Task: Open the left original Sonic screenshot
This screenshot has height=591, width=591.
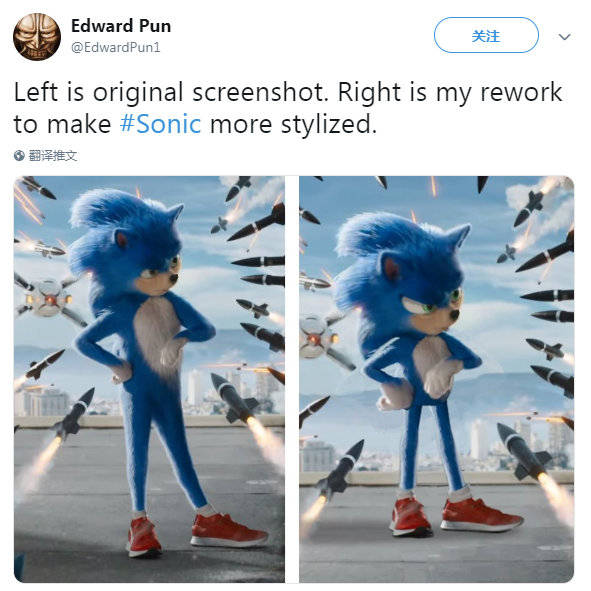Action: pyautogui.click(x=149, y=379)
